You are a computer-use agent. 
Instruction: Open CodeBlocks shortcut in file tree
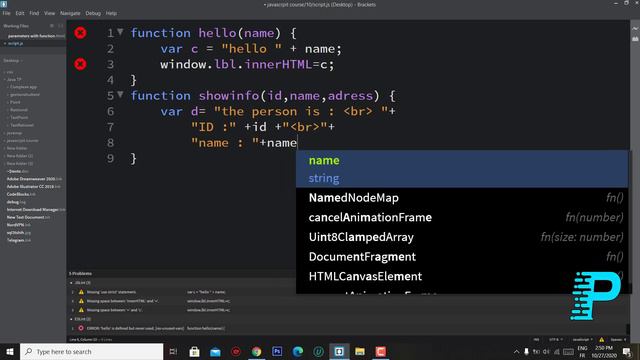click(x=20, y=194)
